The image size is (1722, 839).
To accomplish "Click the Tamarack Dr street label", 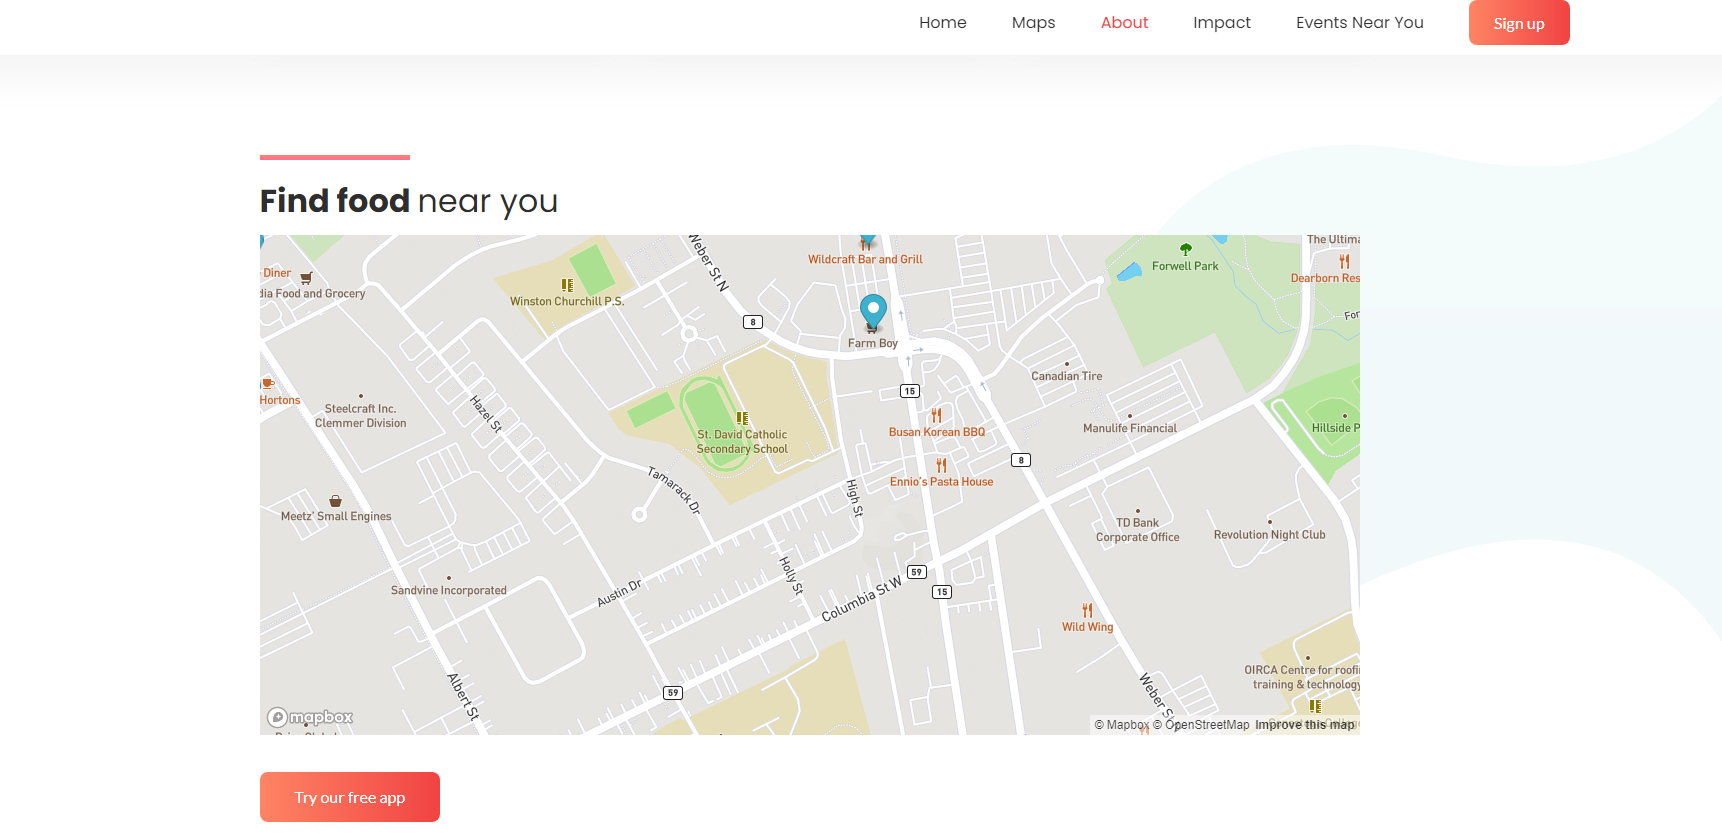I will 674,491.
